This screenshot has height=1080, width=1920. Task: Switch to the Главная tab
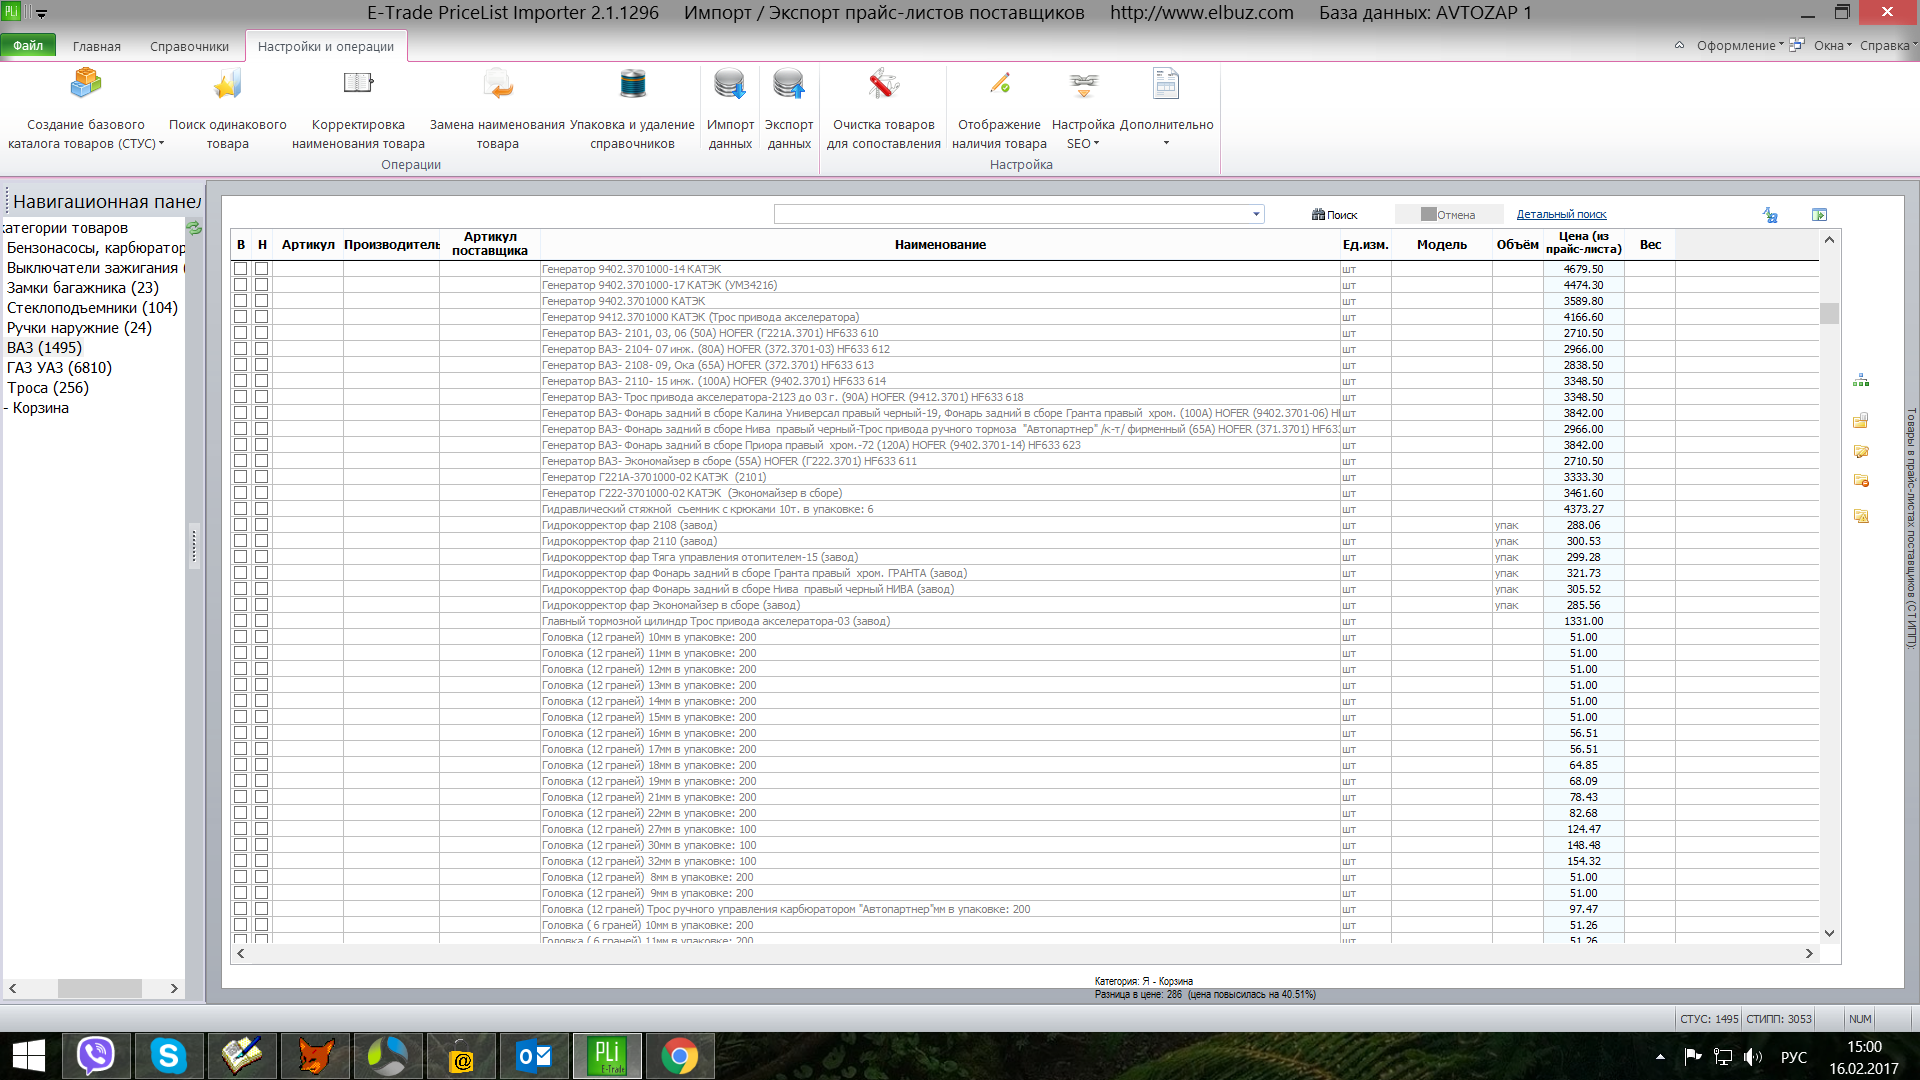point(96,46)
